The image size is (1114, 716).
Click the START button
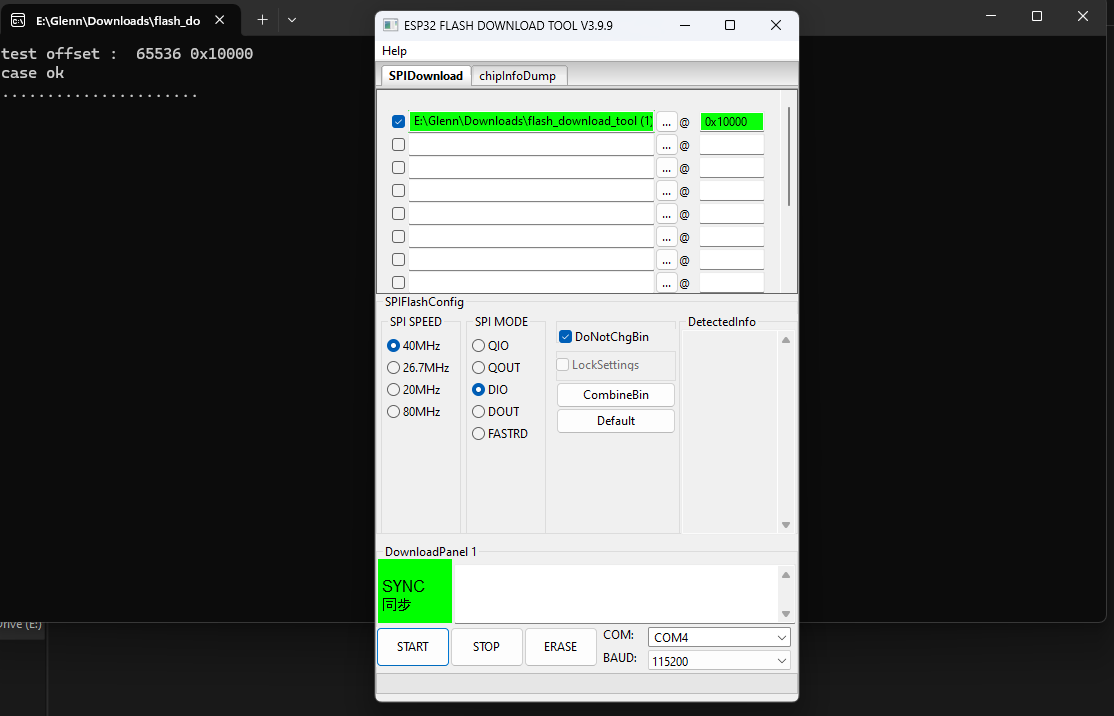tap(413, 647)
